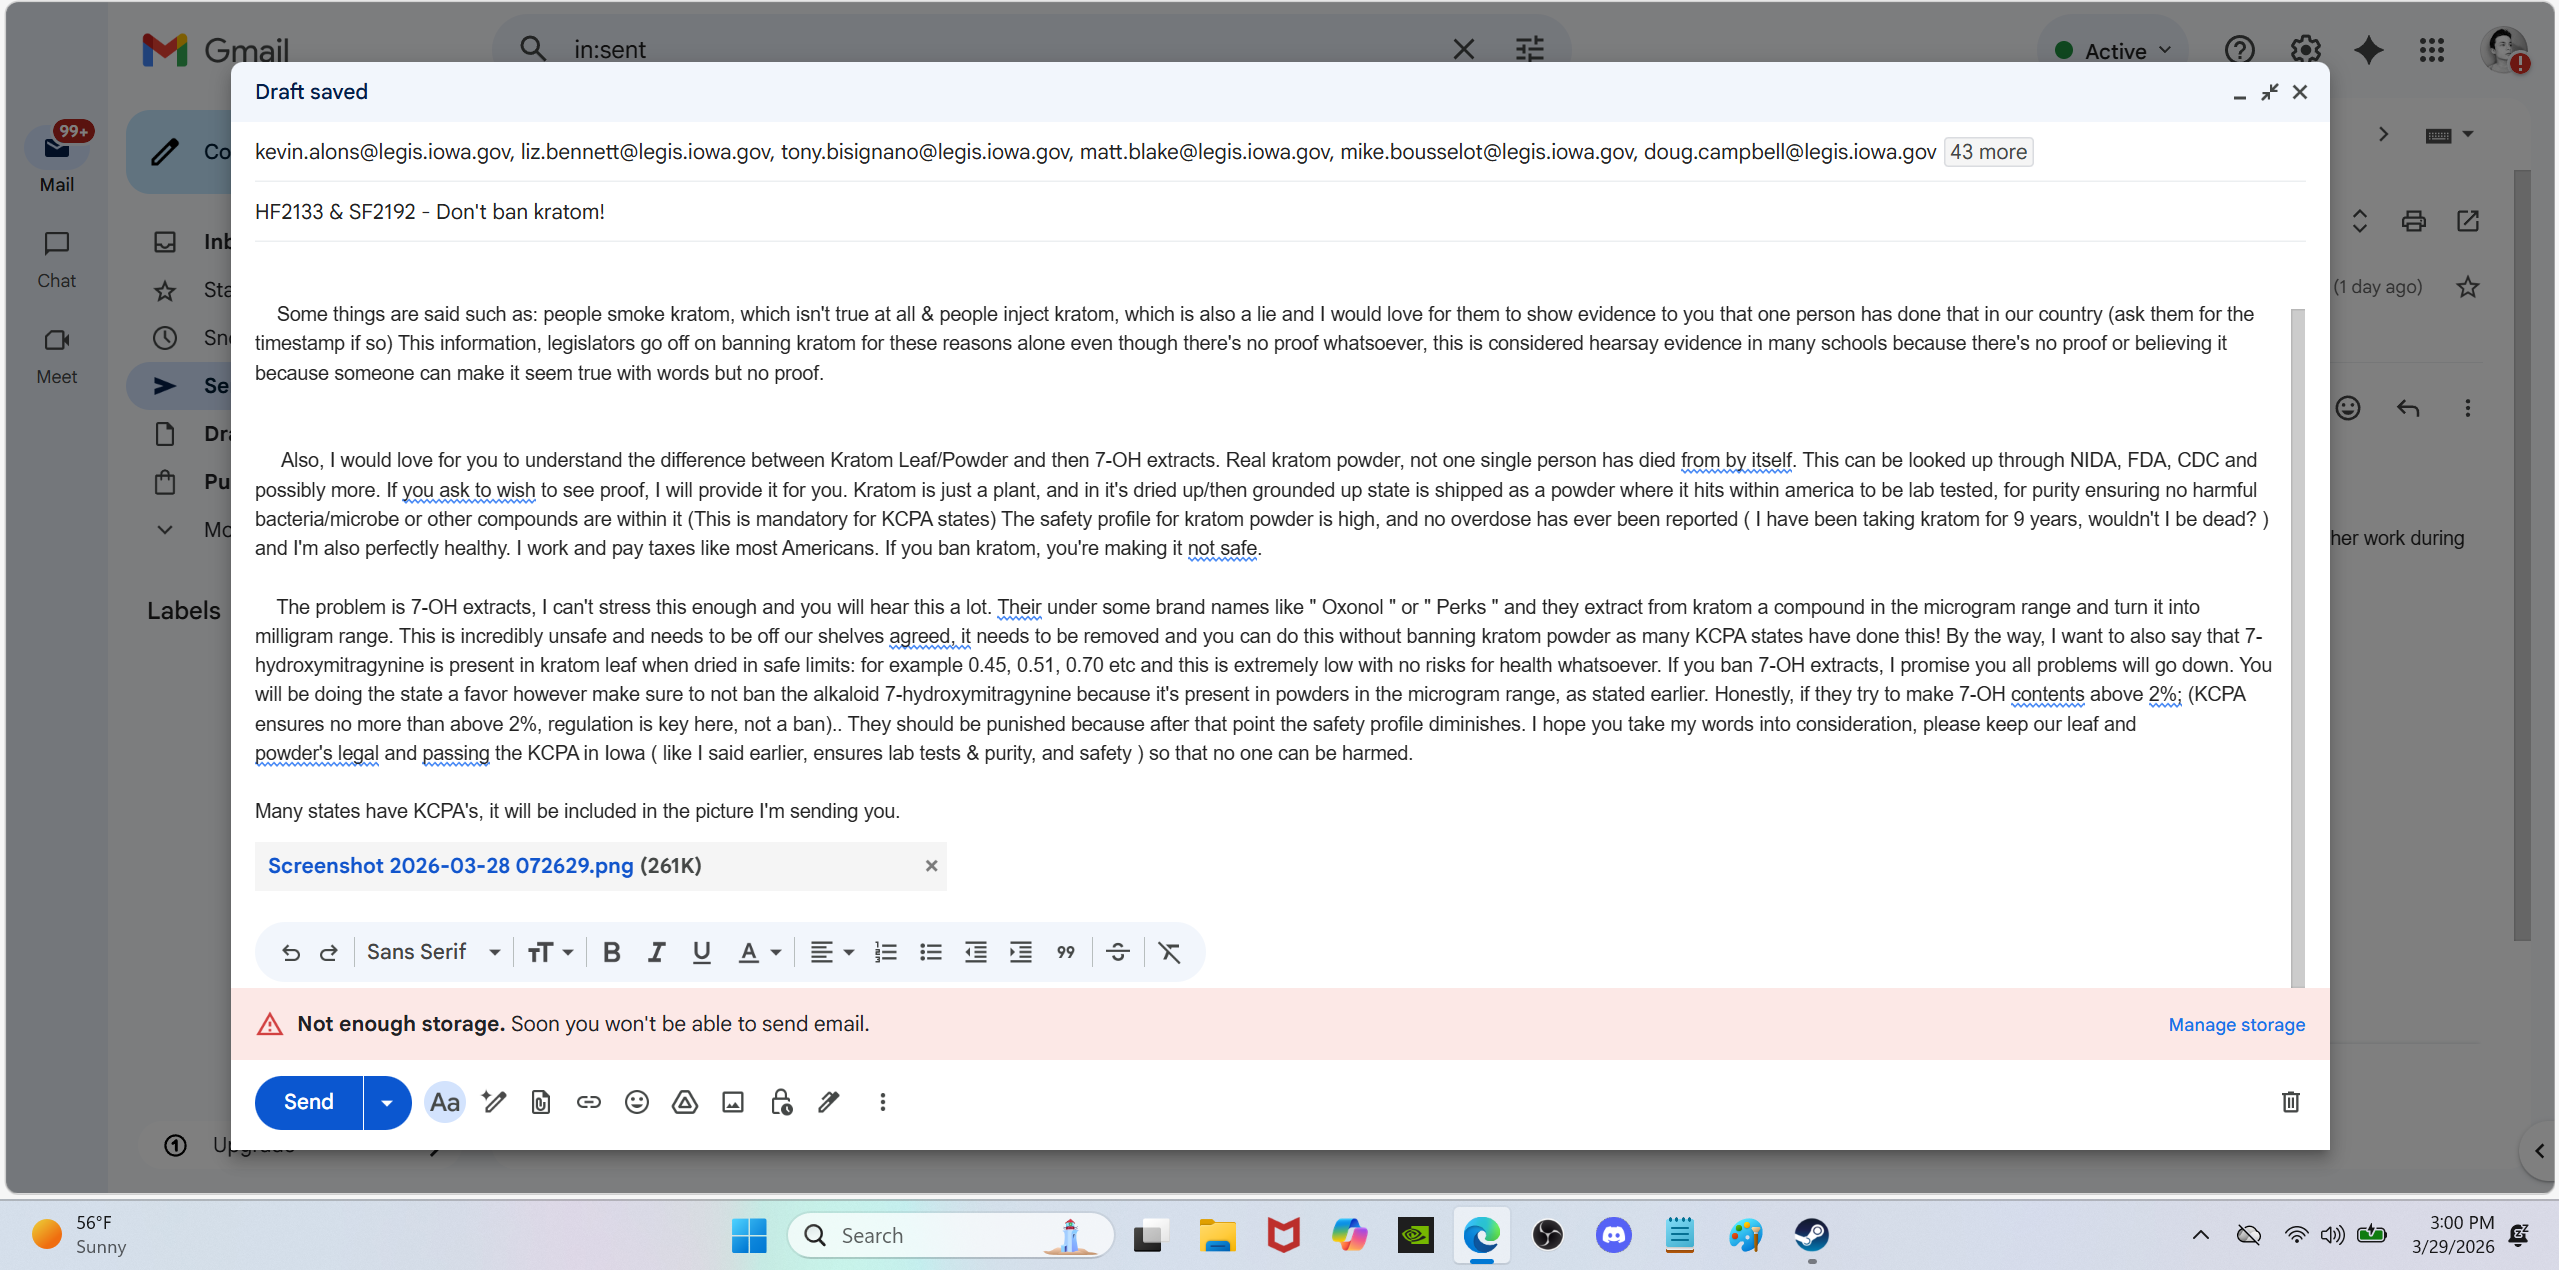Remove the attached screenshot file
2559x1270 pixels.
[x=930, y=866]
